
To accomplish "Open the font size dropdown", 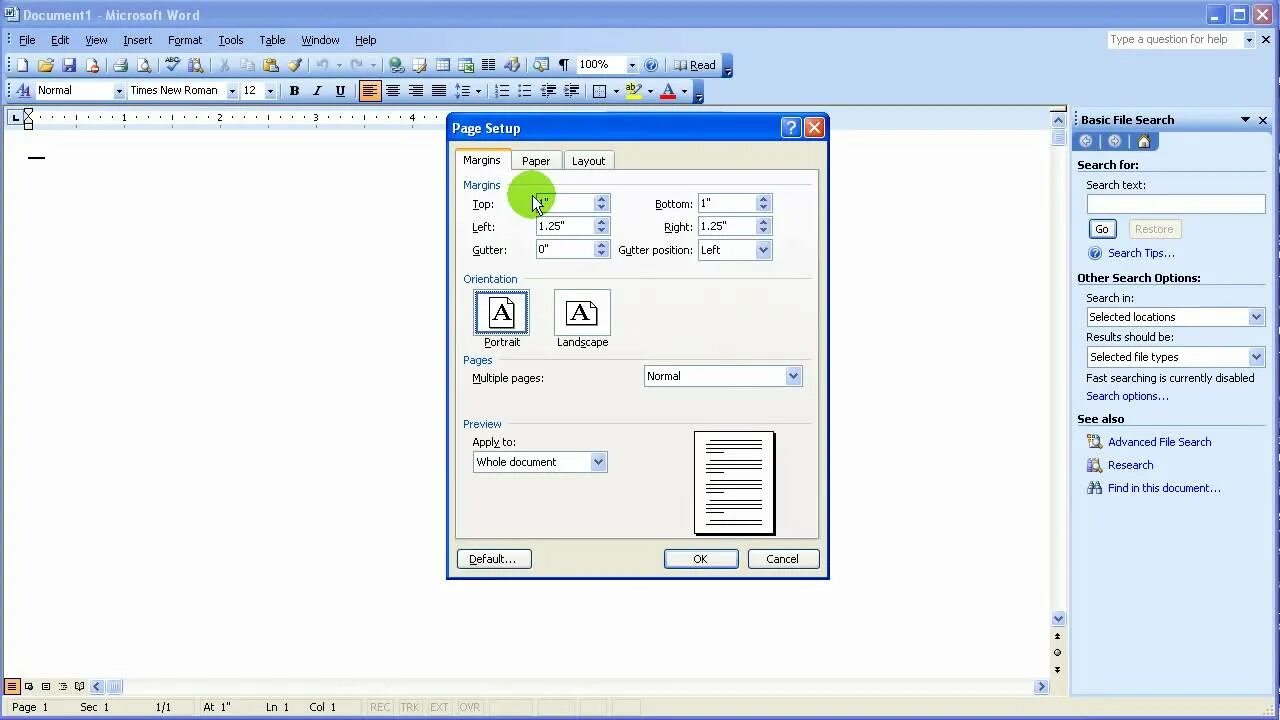I will click(x=270, y=91).
